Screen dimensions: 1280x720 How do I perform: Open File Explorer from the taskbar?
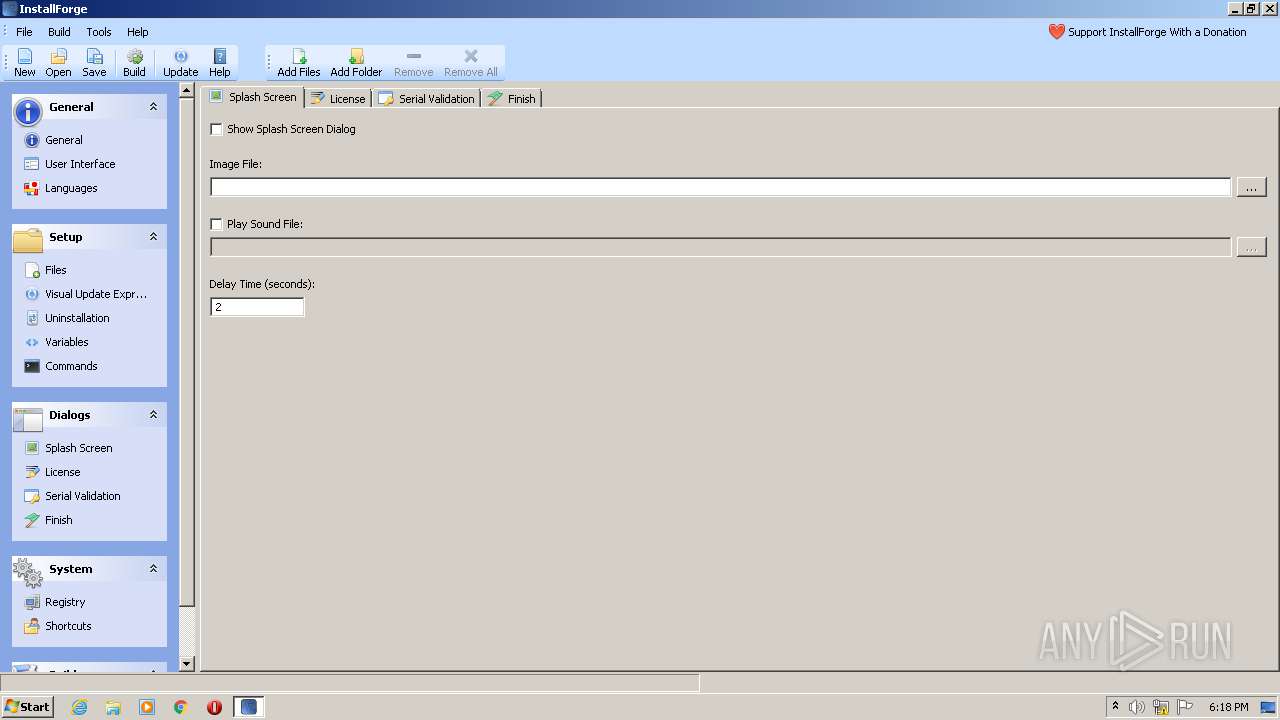pyautogui.click(x=113, y=707)
